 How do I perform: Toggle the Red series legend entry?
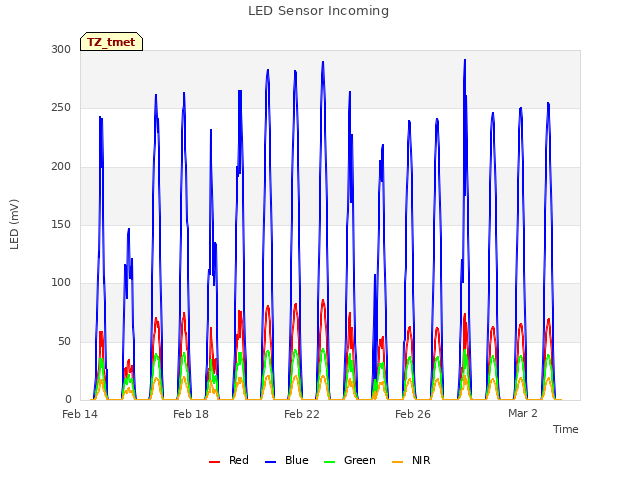click(229, 460)
